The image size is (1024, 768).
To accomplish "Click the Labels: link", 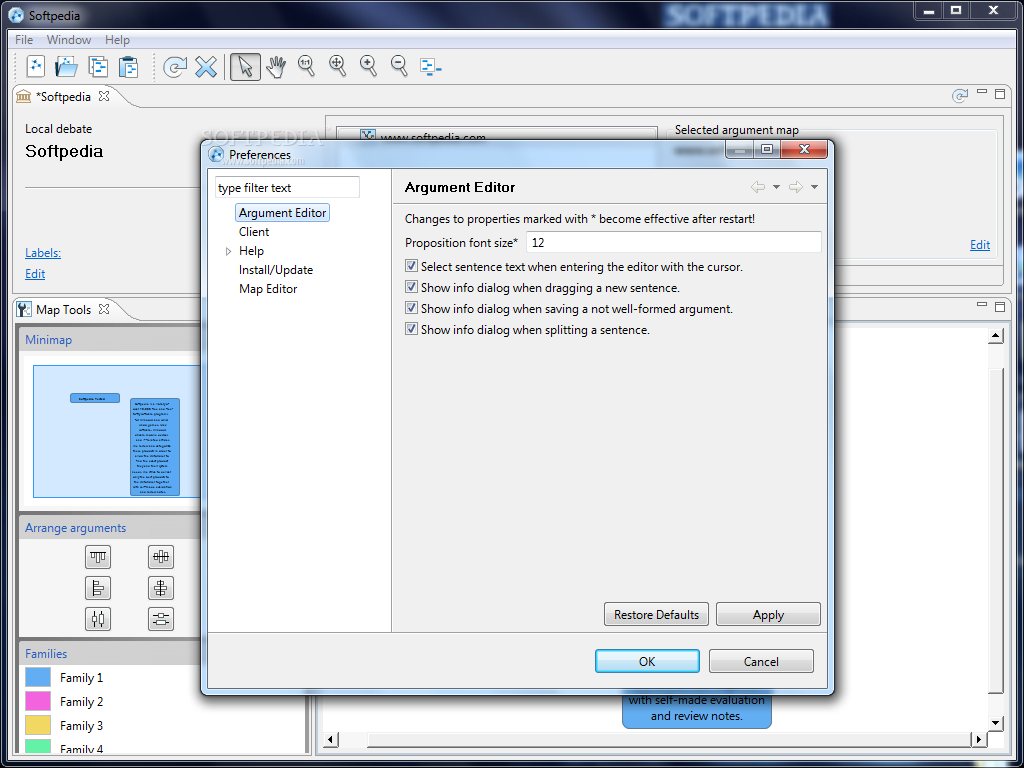I will 43,253.
